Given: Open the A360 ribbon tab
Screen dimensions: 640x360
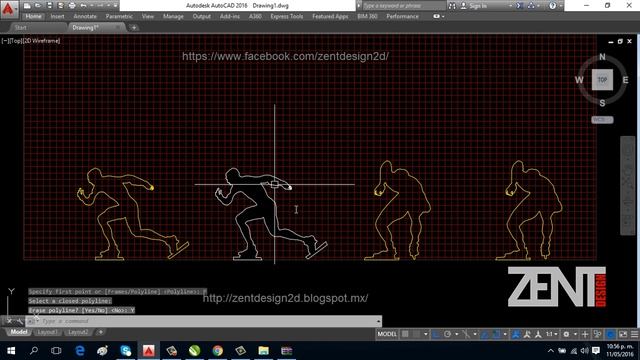Looking at the screenshot, I should pyautogui.click(x=255, y=16).
